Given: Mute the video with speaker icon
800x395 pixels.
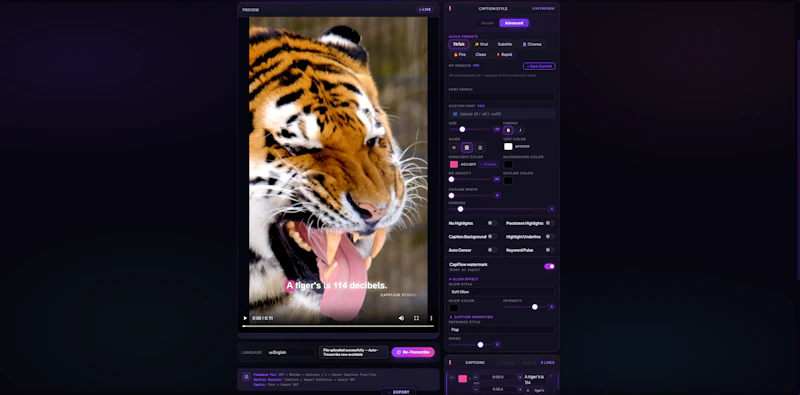Looking at the screenshot, I should pos(401,318).
